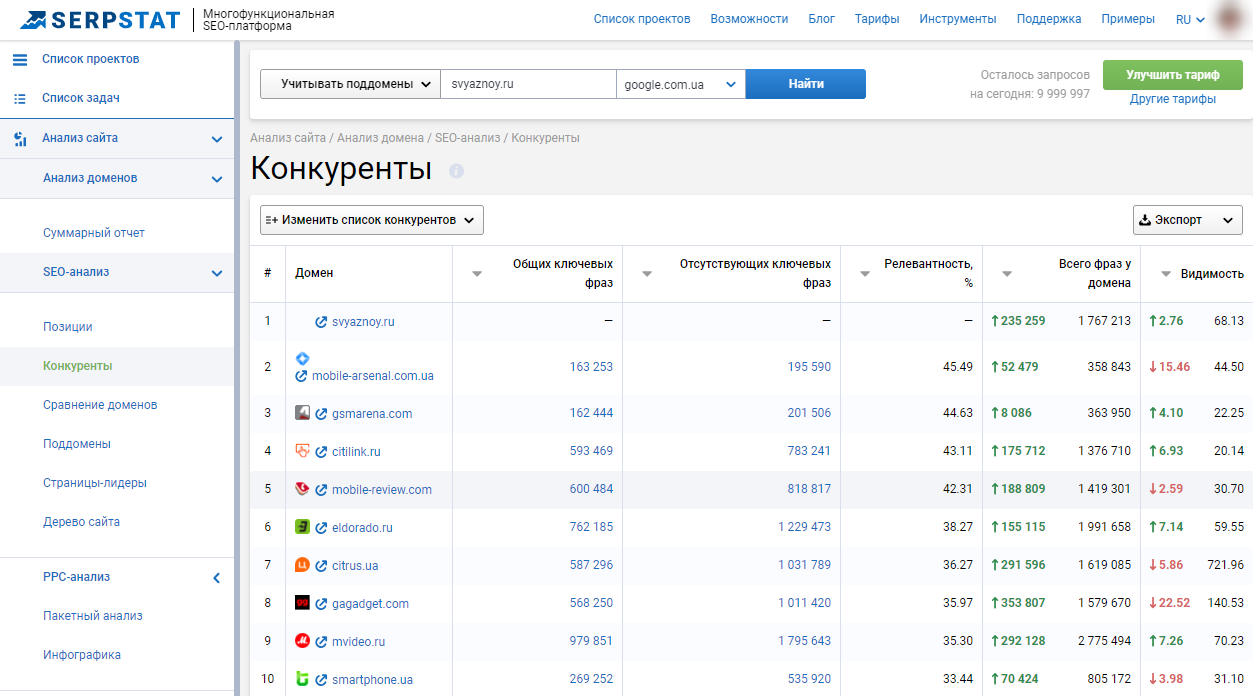Open external link icon for eldorado.ru

321,528
